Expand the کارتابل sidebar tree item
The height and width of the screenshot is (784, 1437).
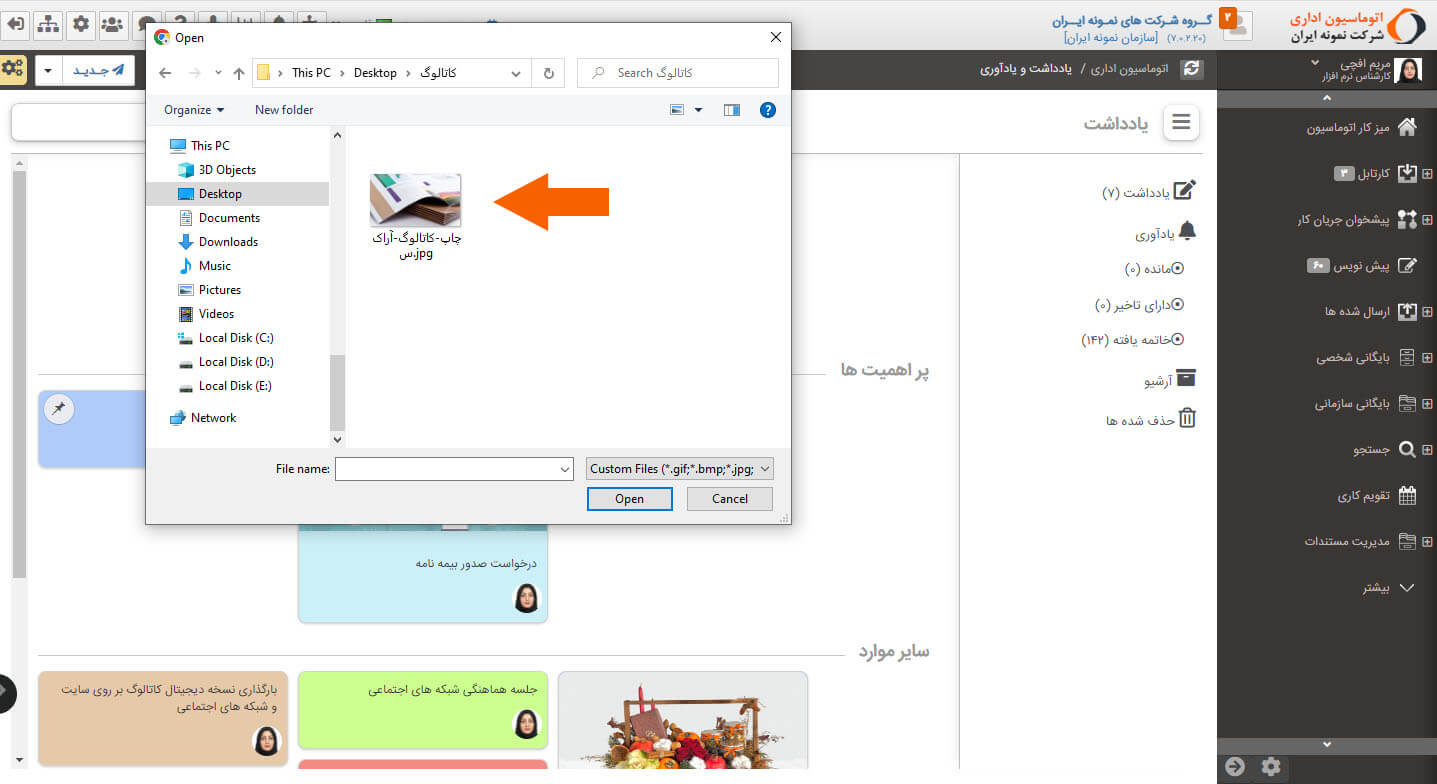[1427, 174]
